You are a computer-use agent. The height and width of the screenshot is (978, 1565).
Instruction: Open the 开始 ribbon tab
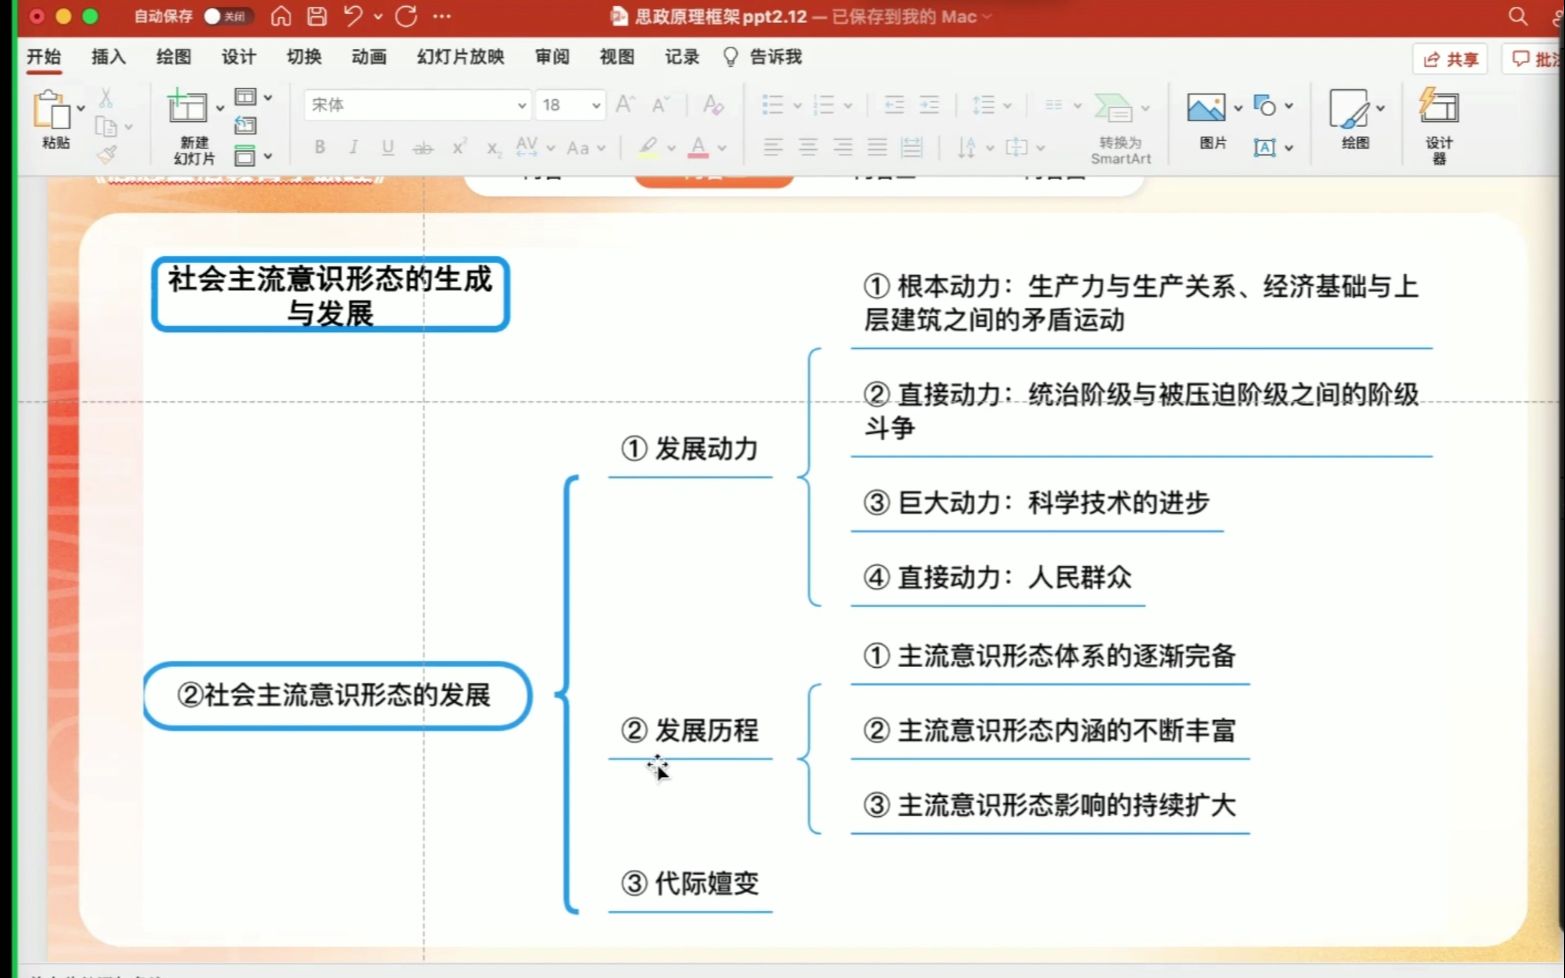coord(43,57)
